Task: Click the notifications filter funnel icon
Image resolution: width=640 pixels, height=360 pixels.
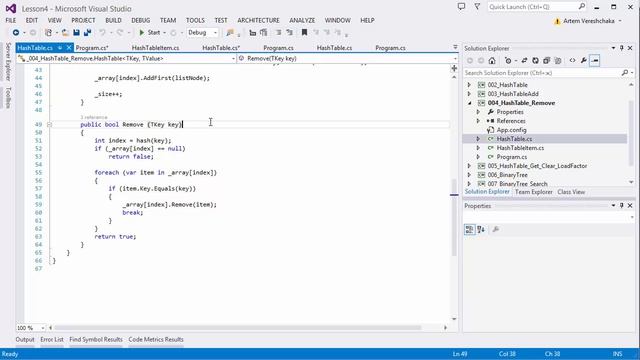Action: click(x=477, y=7)
